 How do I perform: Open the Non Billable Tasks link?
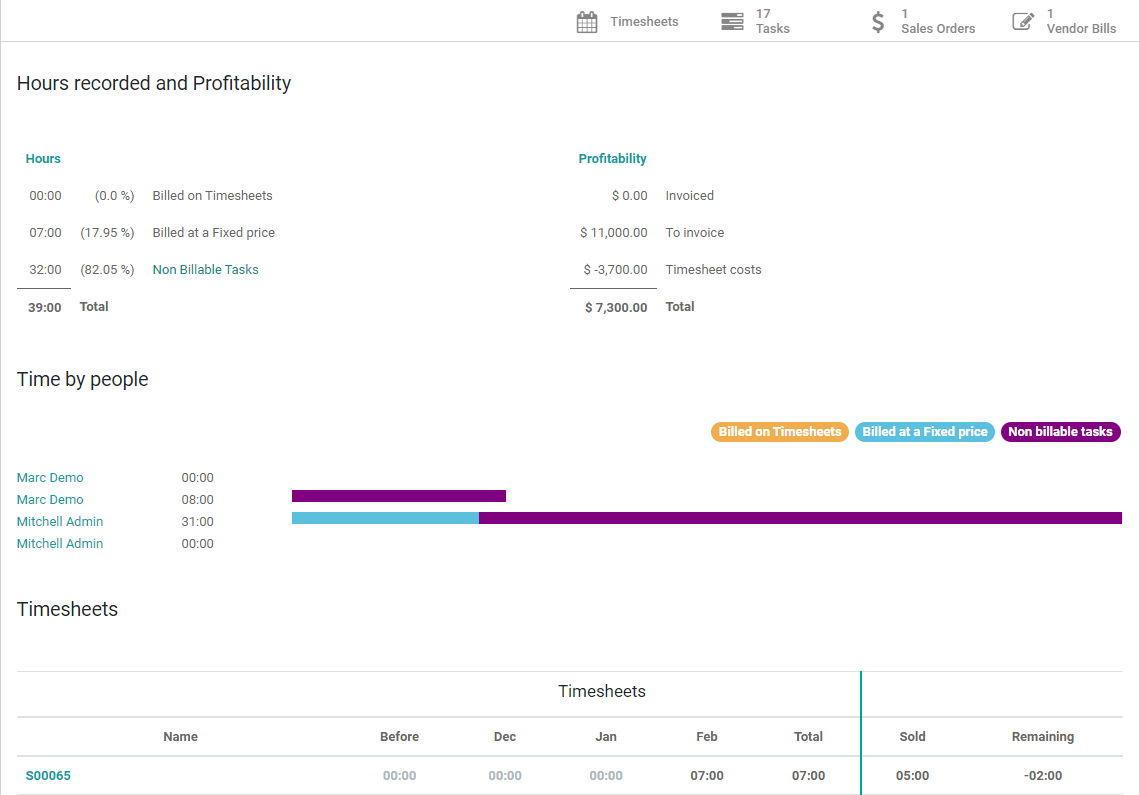point(206,270)
